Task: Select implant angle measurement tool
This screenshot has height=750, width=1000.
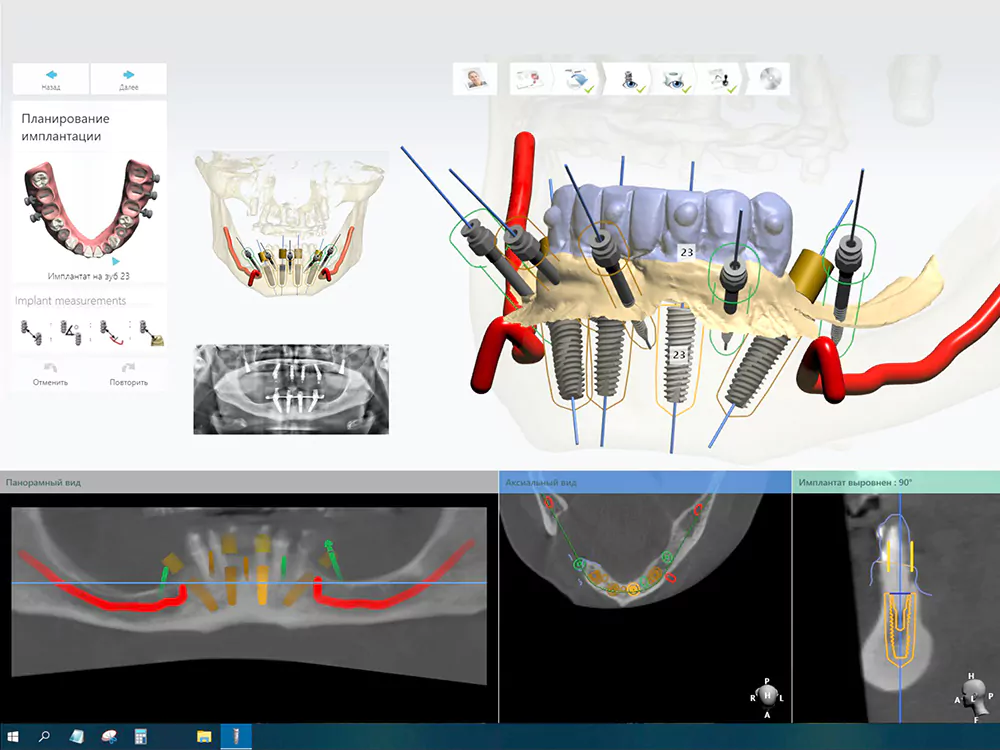Action: 70,332
